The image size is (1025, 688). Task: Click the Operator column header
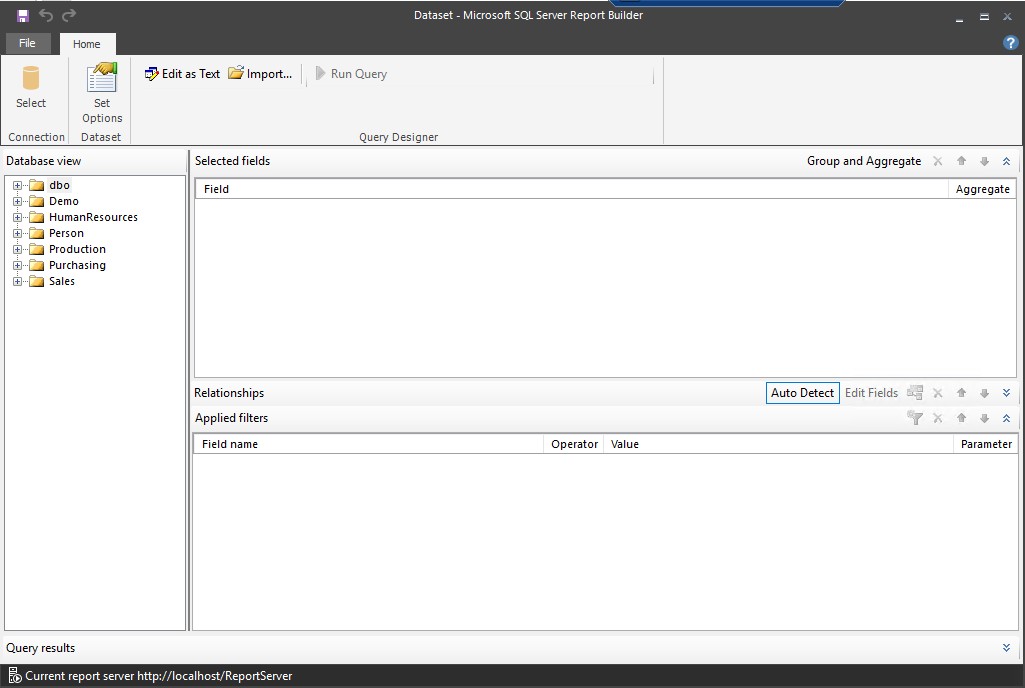tap(574, 444)
